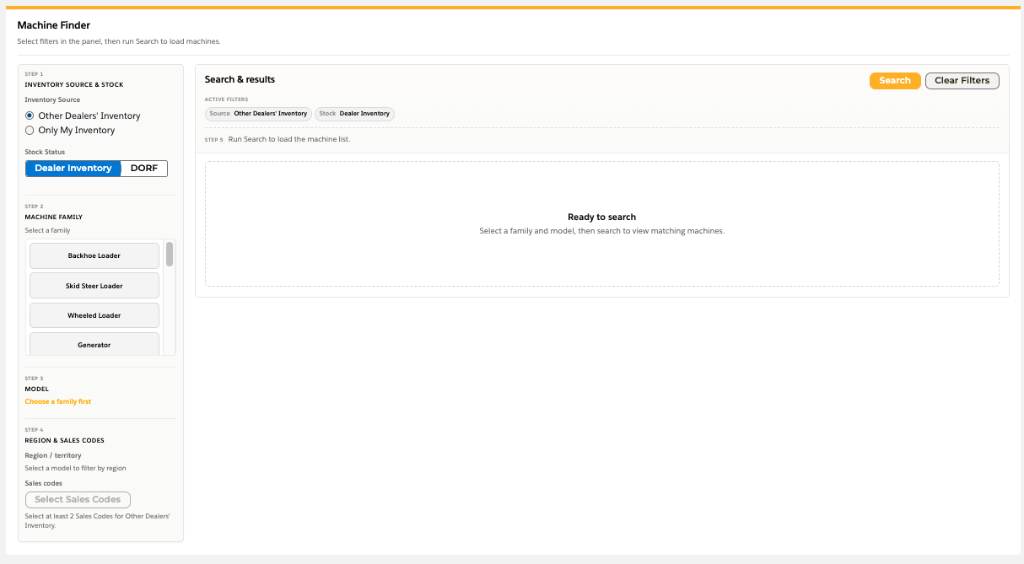This screenshot has width=1024, height=564.
Task: Click the 'Choose a family first' text
Action: click(x=58, y=401)
